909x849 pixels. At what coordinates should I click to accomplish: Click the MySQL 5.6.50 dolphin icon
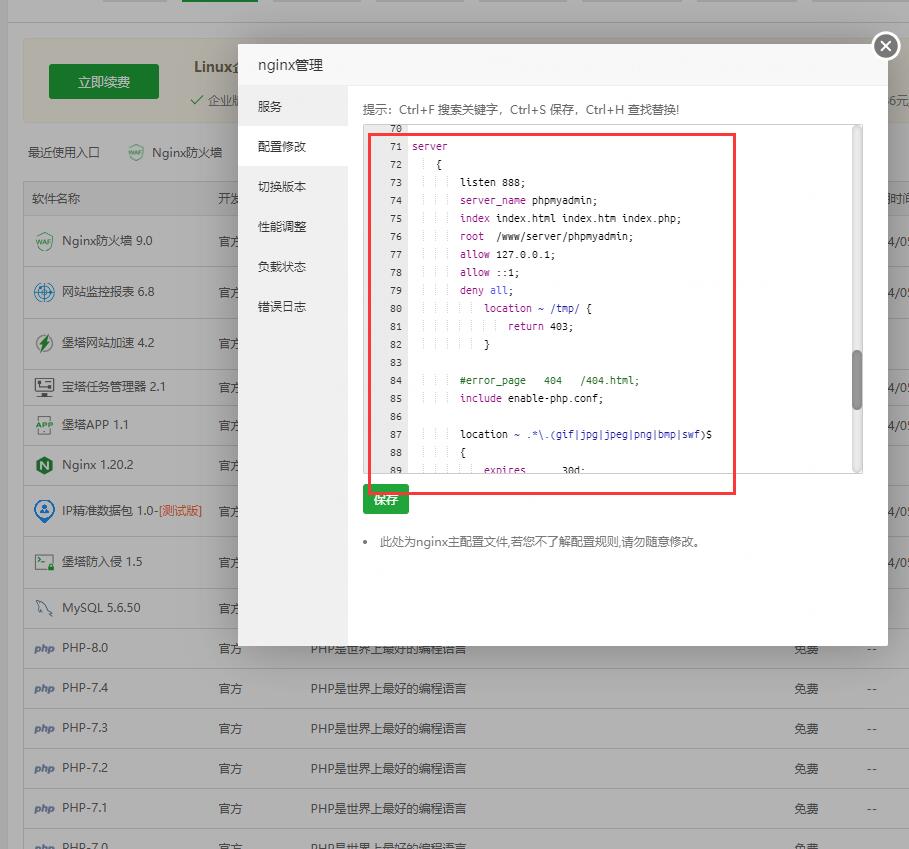click(44, 608)
